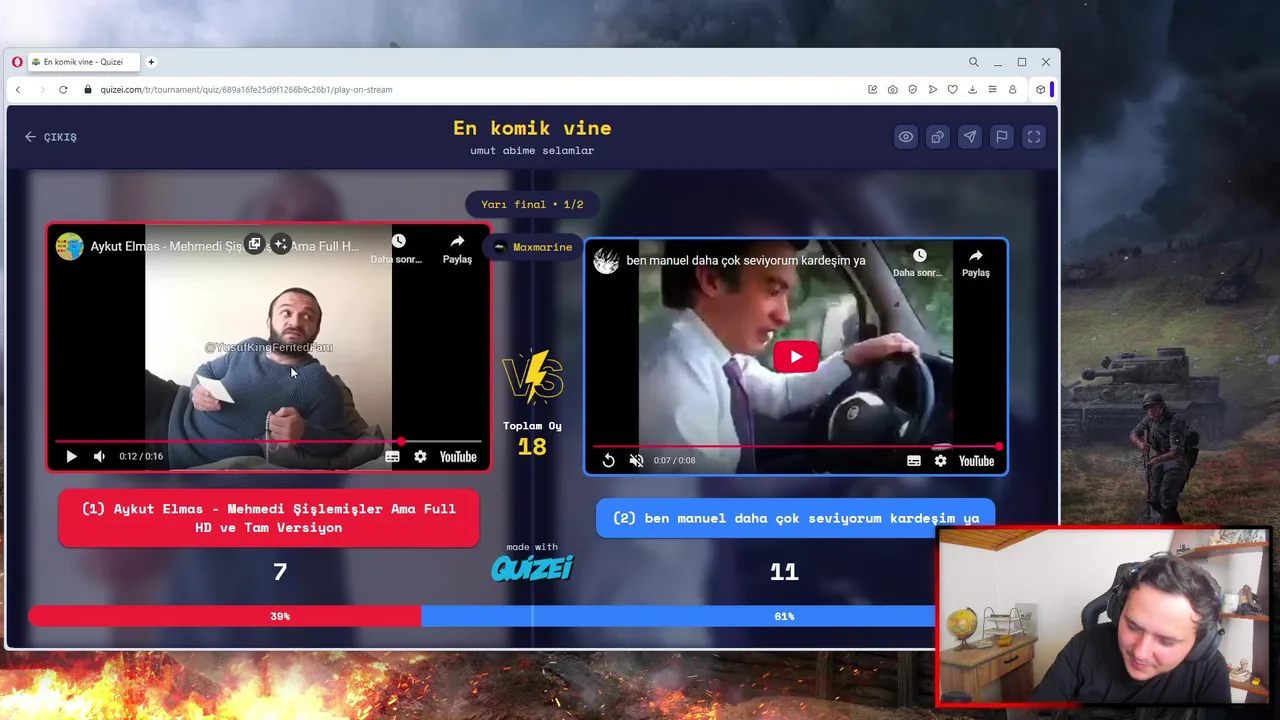Toggle subtitles on the right video
This screenshot has width=1280, height=720.
[x=914, y=460]
